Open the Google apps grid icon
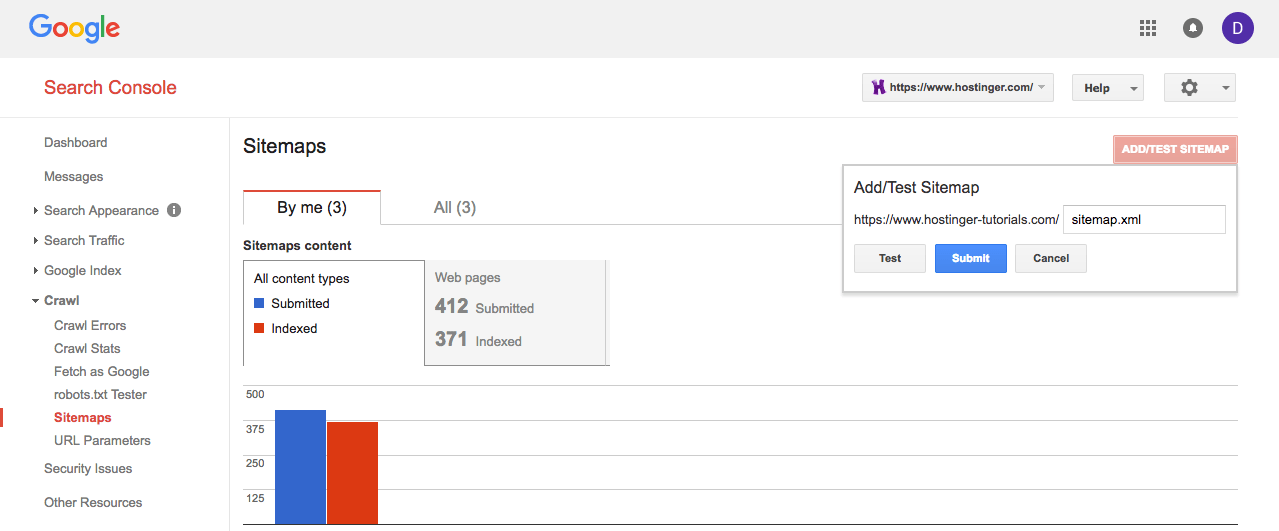The width and height of the screenshot is (1279, 531). pyautogui.click(x=1148, y=28)
